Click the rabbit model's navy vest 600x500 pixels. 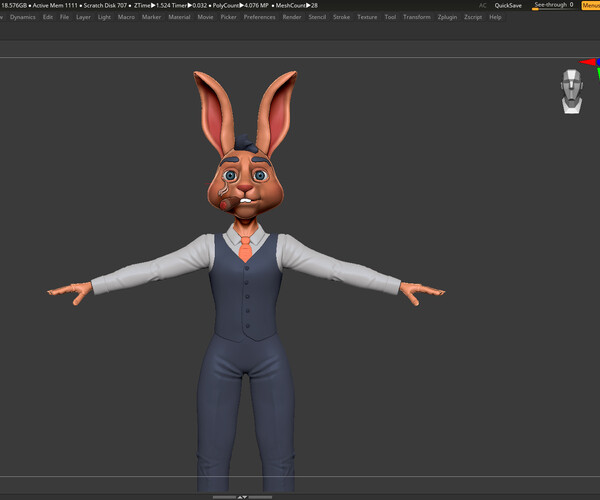[x=246, y=291]
